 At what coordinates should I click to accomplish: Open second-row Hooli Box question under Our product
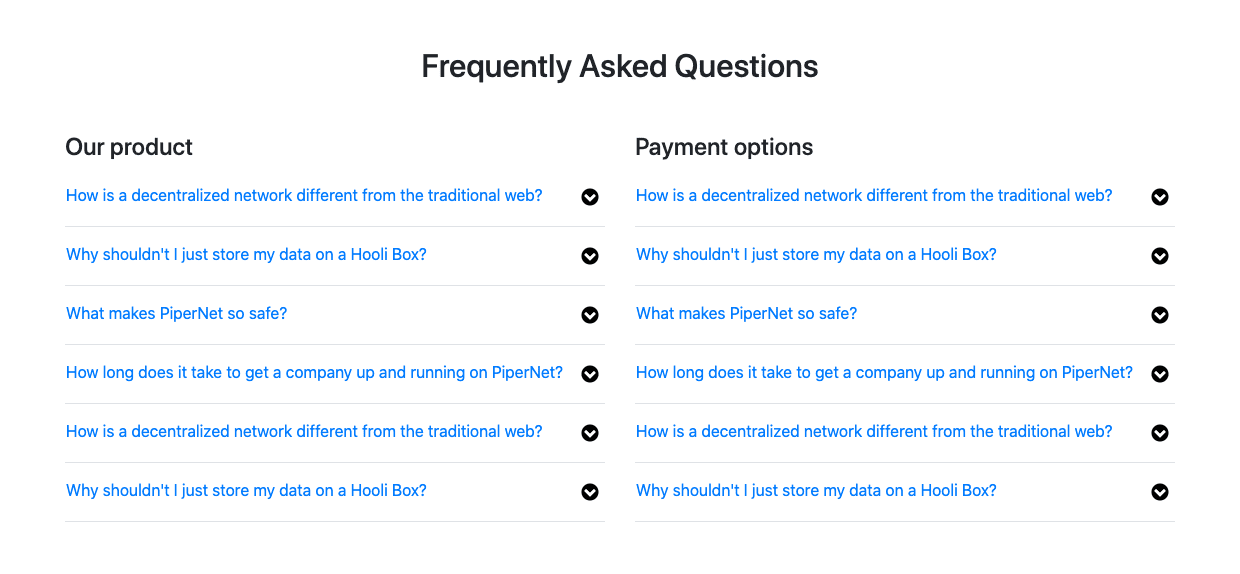[246, 255]
